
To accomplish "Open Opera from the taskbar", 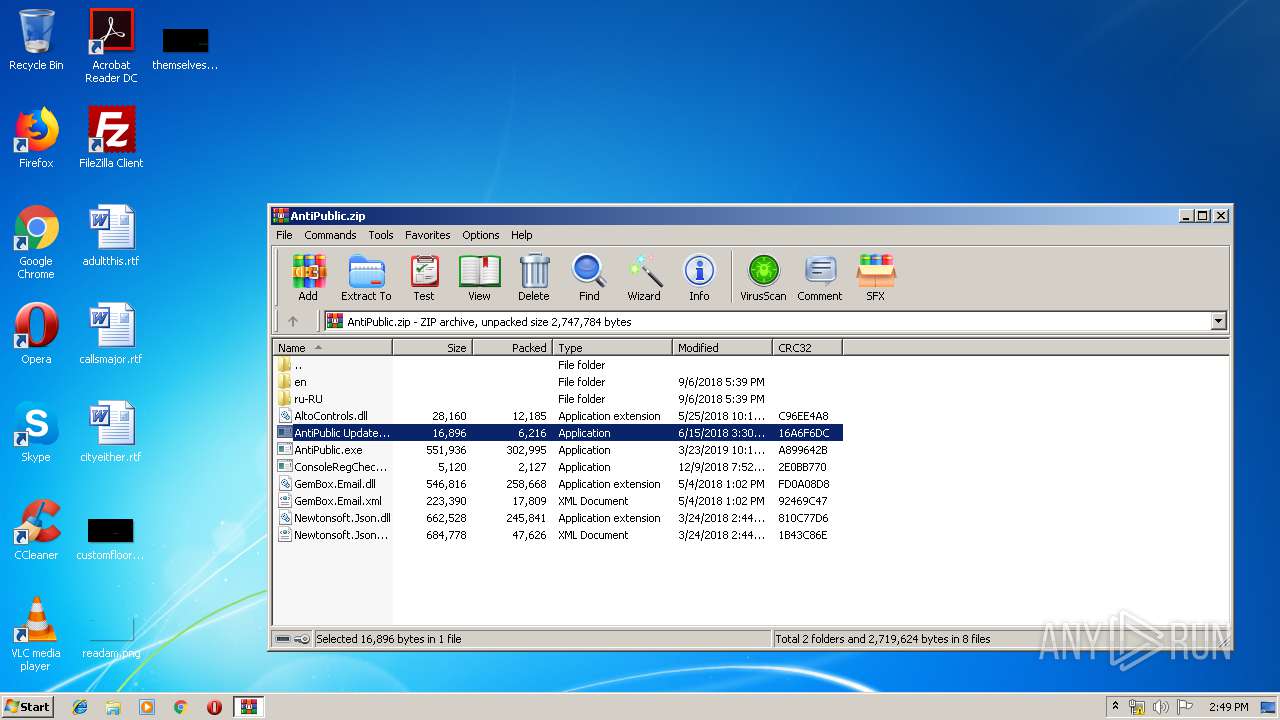I will [x=214, y=707].
